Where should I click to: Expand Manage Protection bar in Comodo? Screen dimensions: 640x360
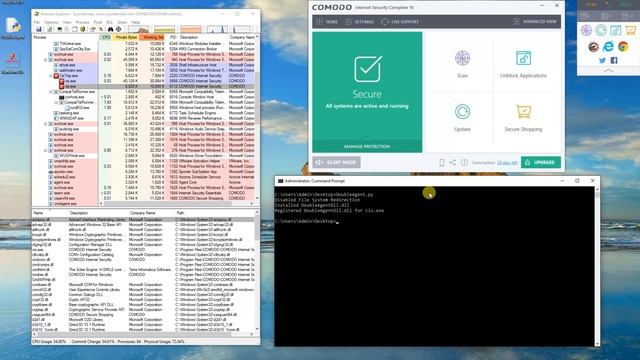tap(367, 146)
